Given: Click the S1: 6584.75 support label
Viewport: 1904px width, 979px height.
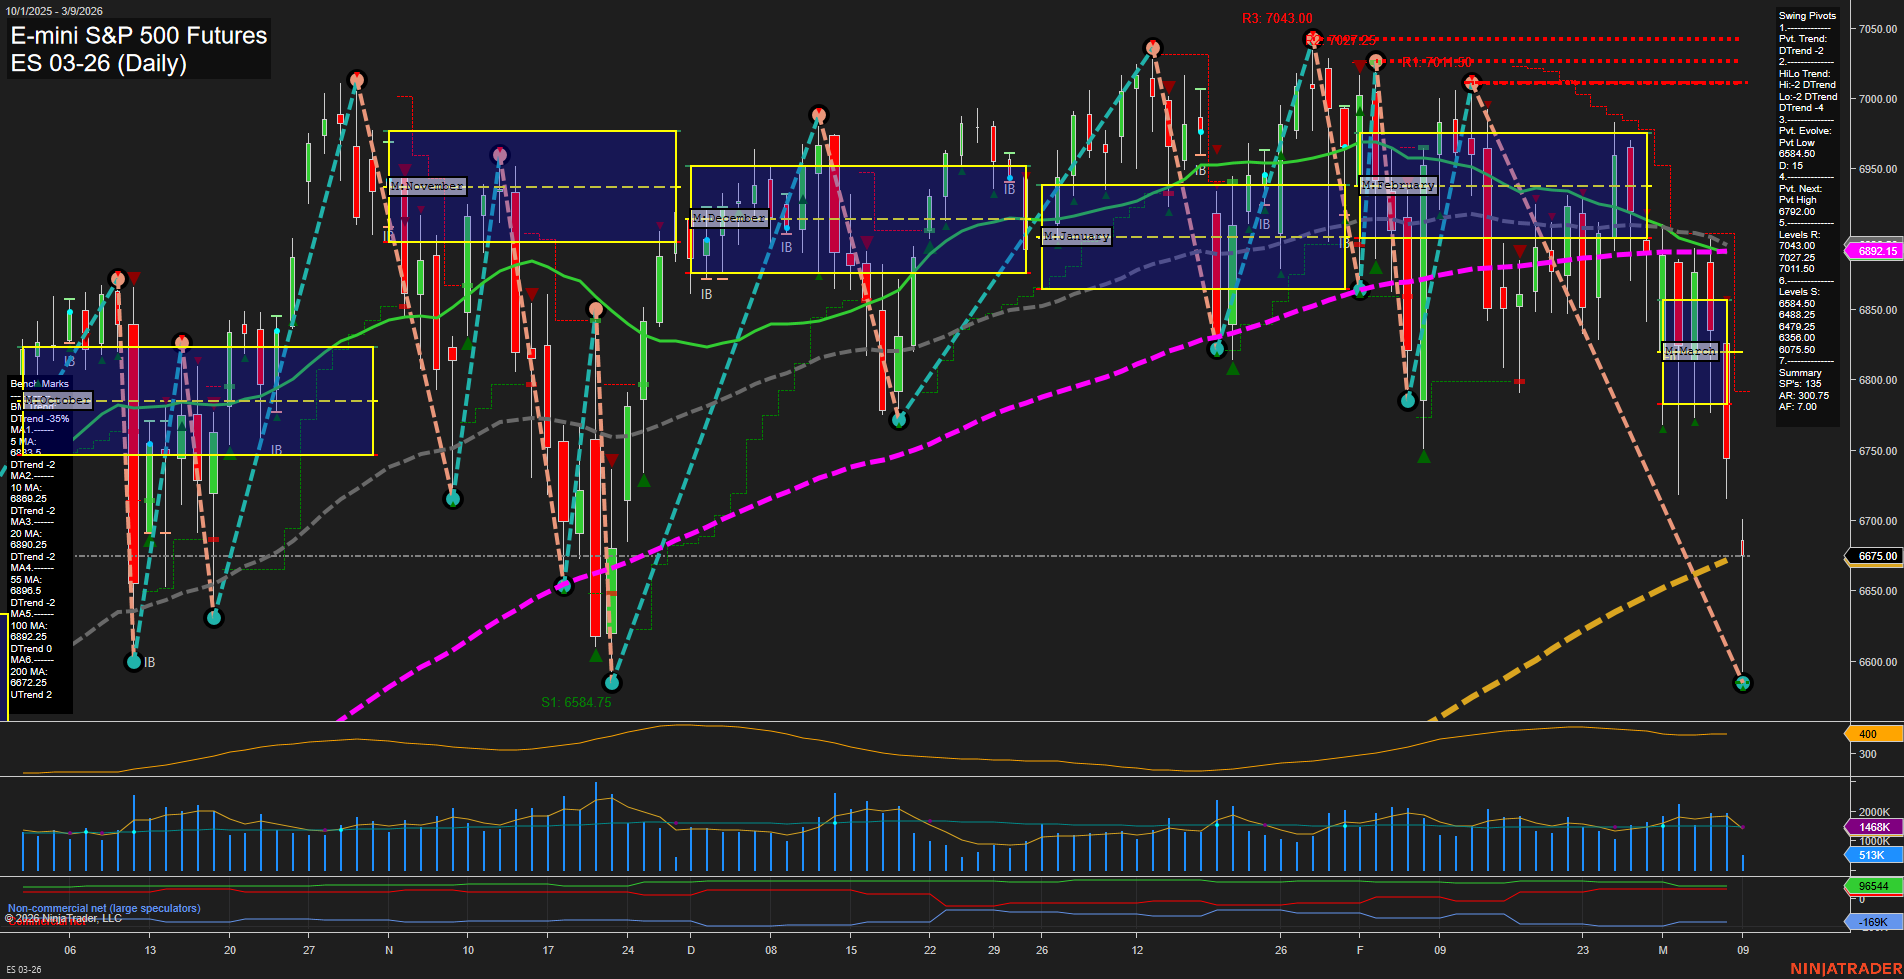Looking at the screenshot, I should [x=577, y=702].
